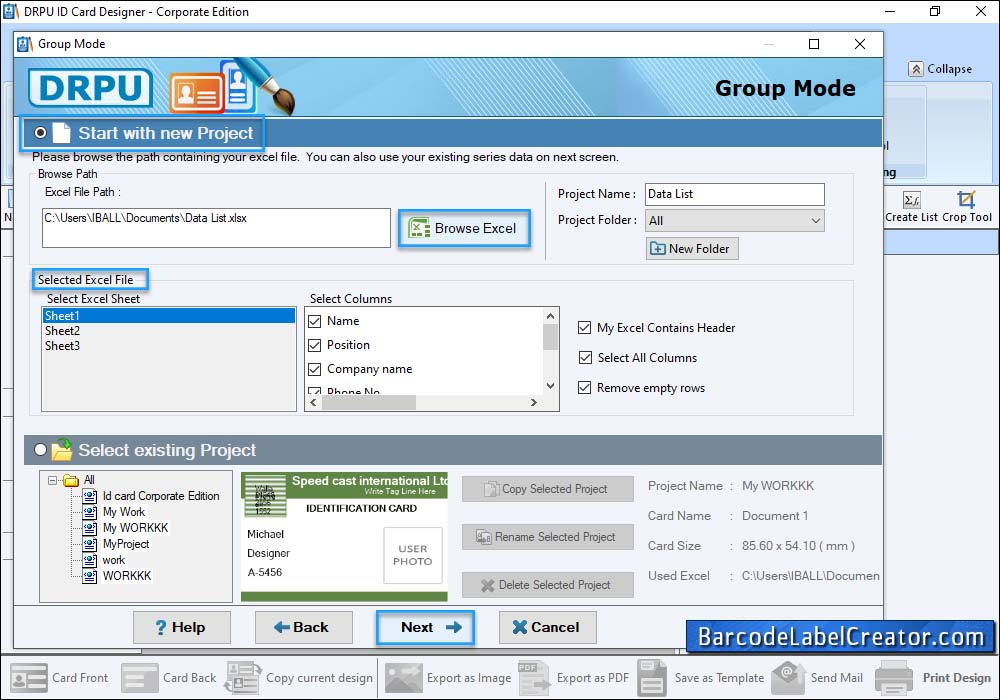The width and height of the screenshot is (1000, 700).
Task: Collapse the All folder tree node
Action: click(x=52, y=480)
